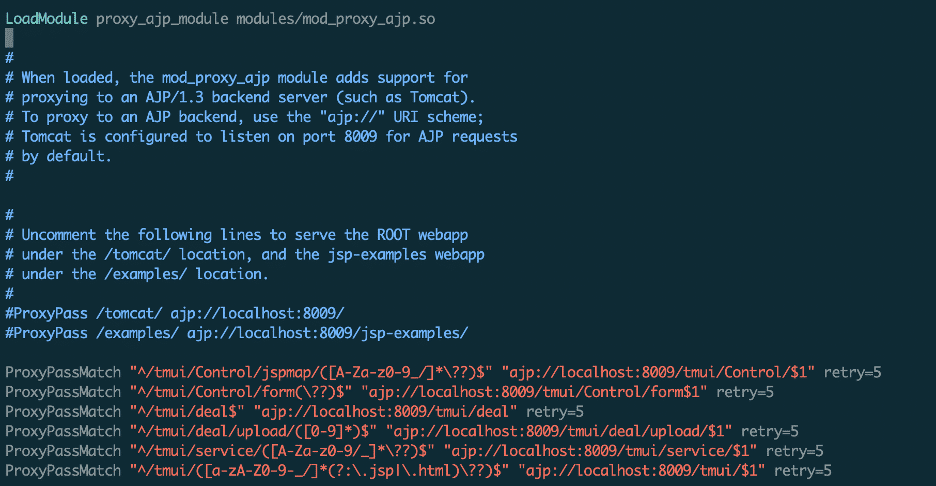Click the modules/mod_proxy_ajp.so path
The width and height of the screenshot is (936, 486).
pos(335,19)
